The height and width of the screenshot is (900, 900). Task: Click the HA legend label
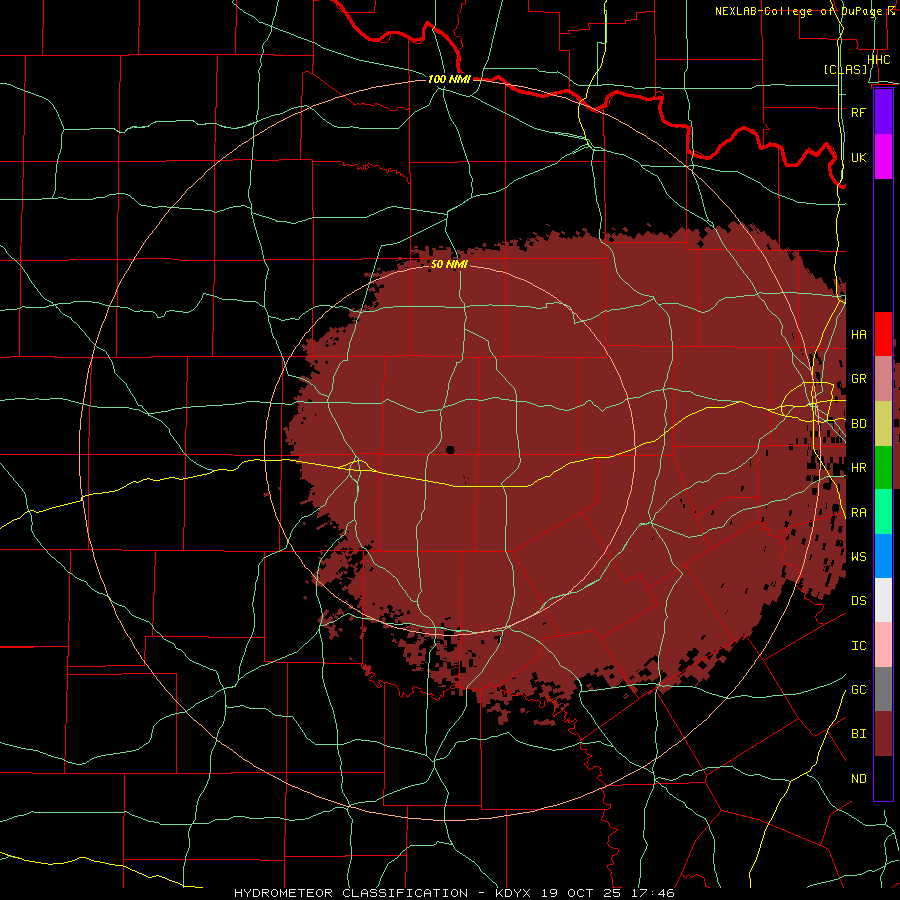[x=859, y=334]
